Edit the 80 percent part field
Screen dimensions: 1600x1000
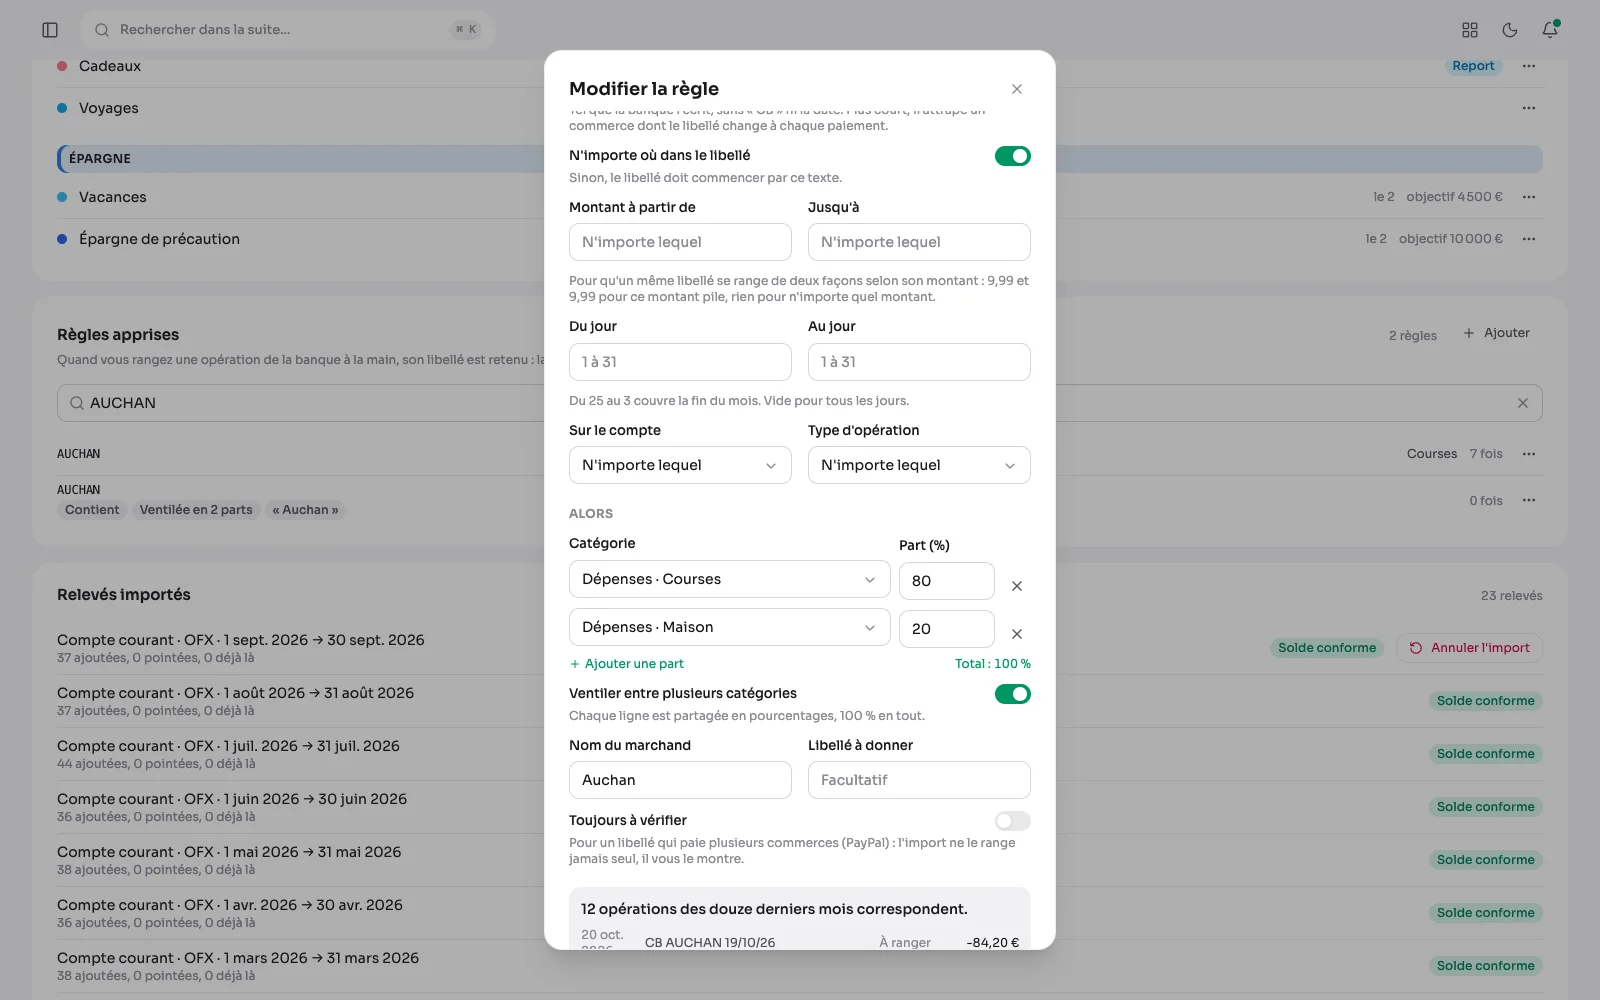(946, 581)
